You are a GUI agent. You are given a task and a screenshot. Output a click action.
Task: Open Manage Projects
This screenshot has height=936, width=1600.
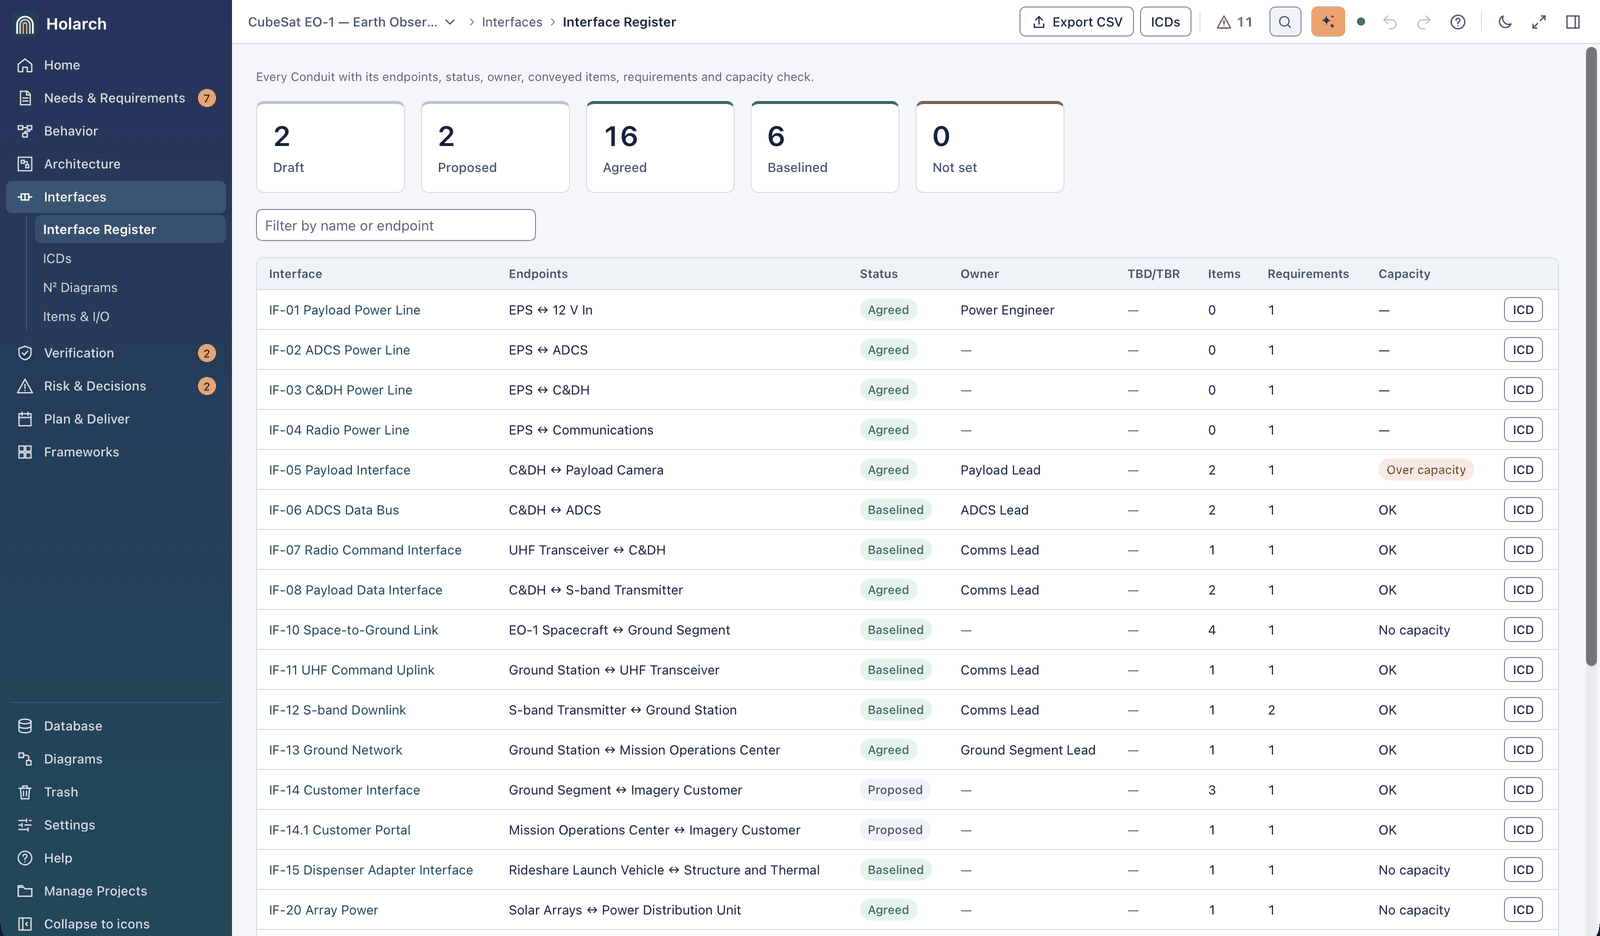[x=116, y=891]
